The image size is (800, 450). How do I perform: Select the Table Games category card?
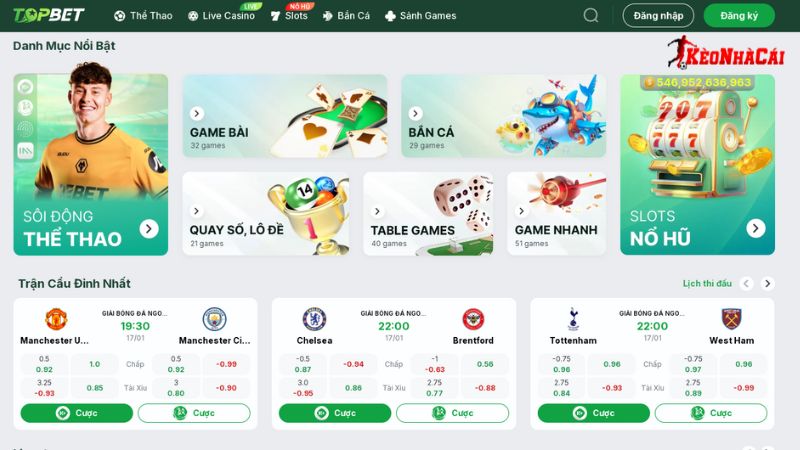428,213
